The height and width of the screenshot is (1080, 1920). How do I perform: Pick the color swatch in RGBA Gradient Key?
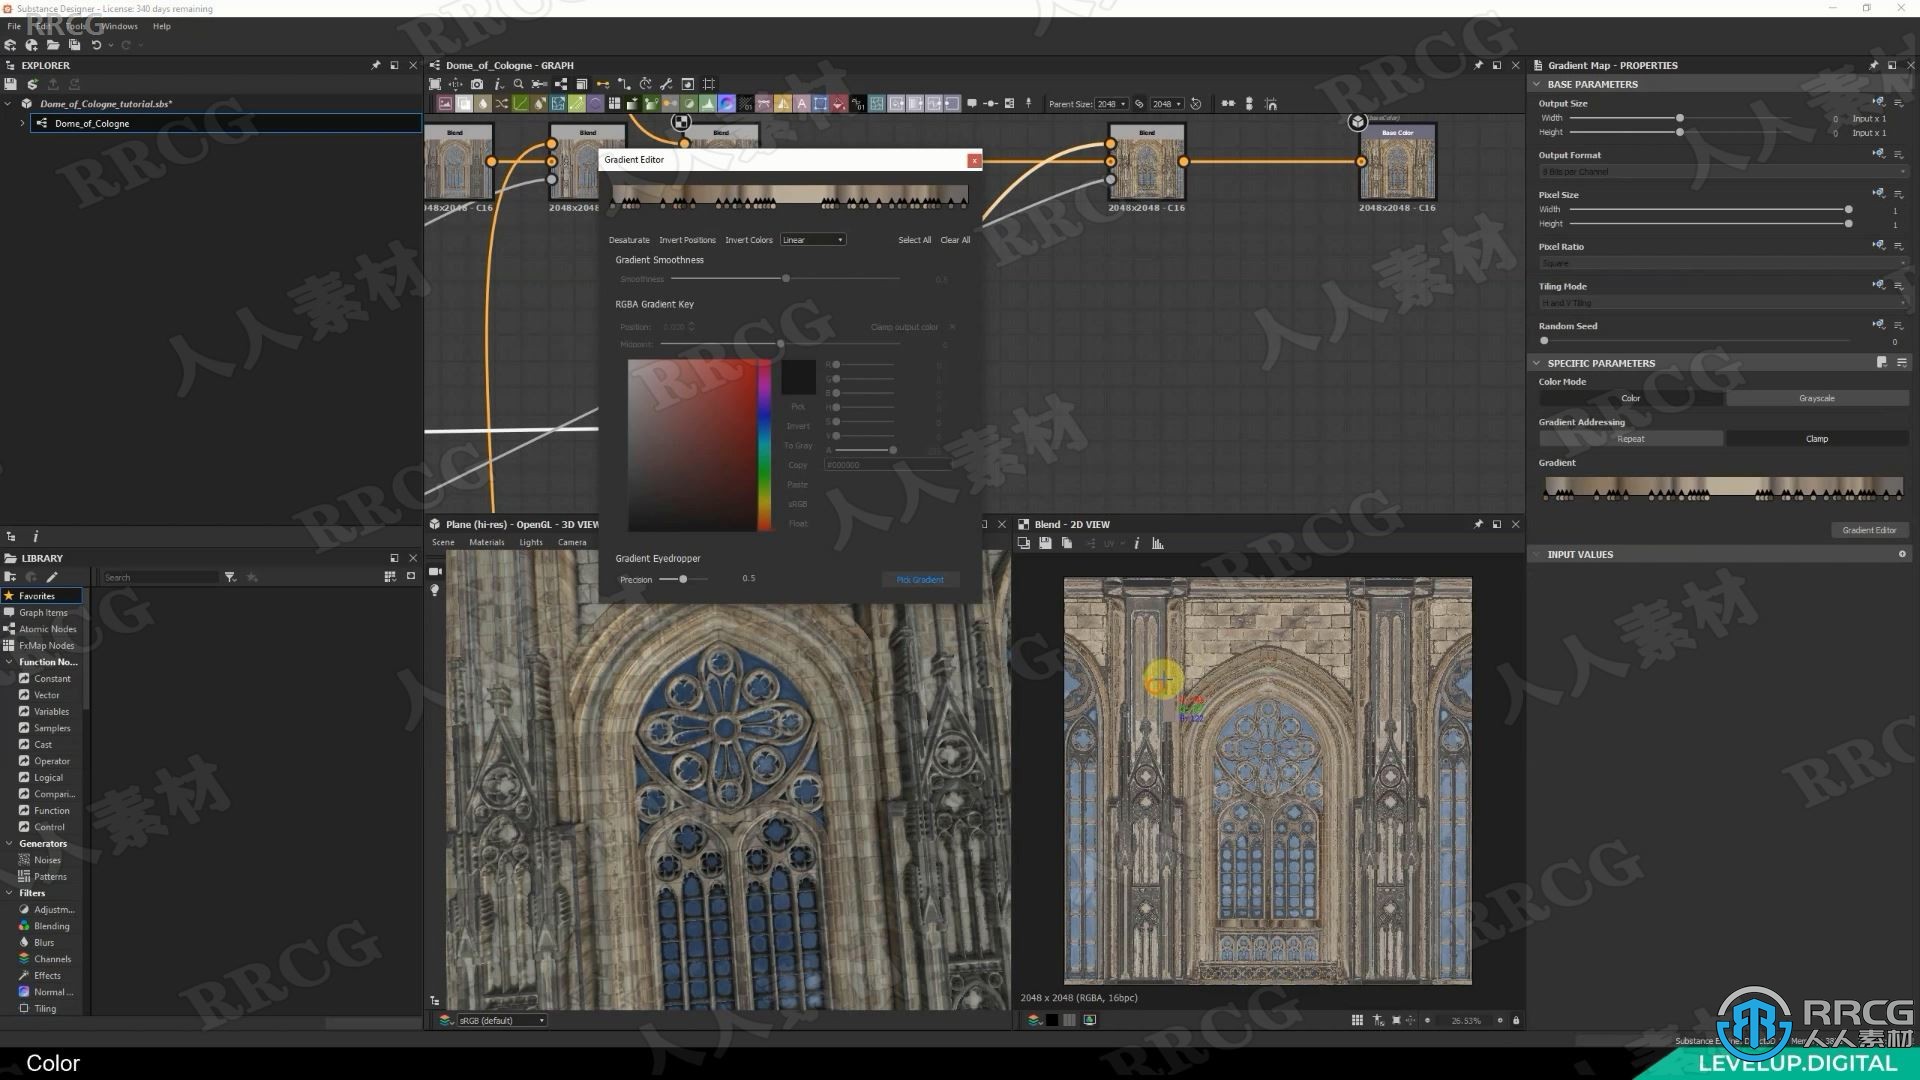coord(798,376)
